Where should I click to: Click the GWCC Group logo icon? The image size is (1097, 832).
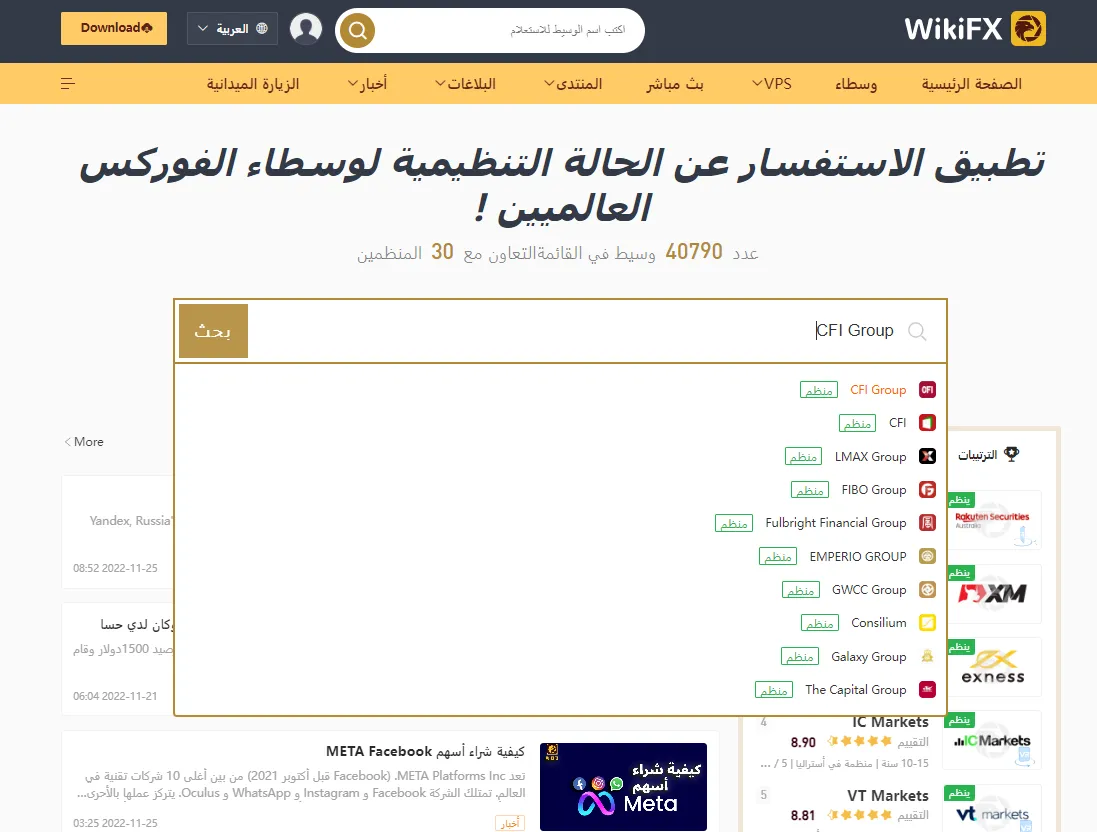[927, 590]
